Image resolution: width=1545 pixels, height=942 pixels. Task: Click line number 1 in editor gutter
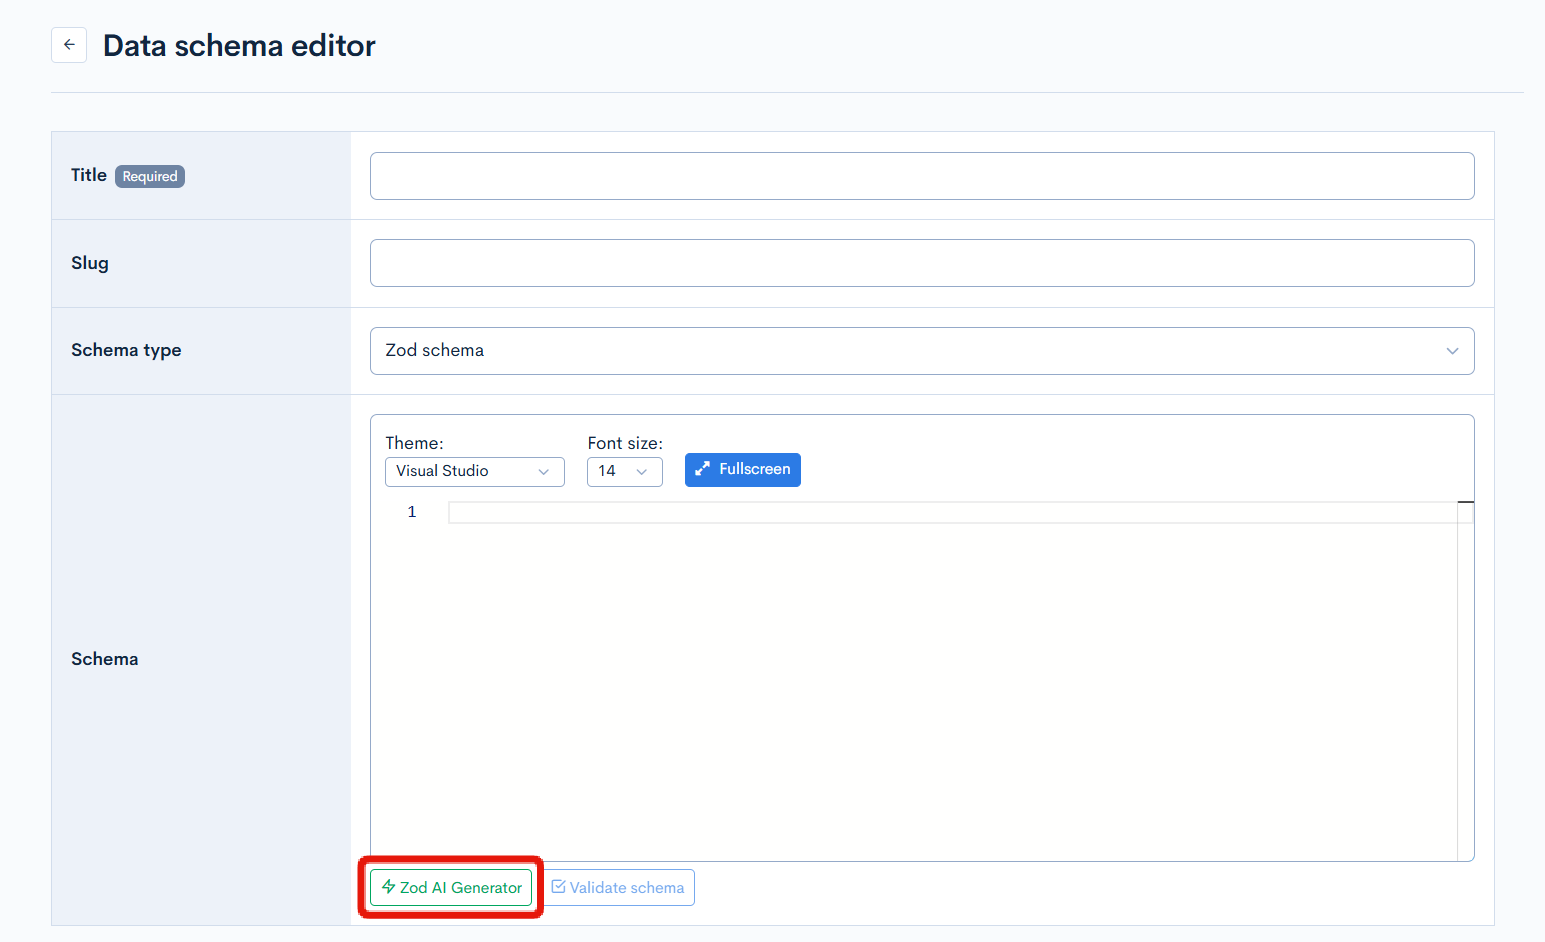(x=411, y=512)
